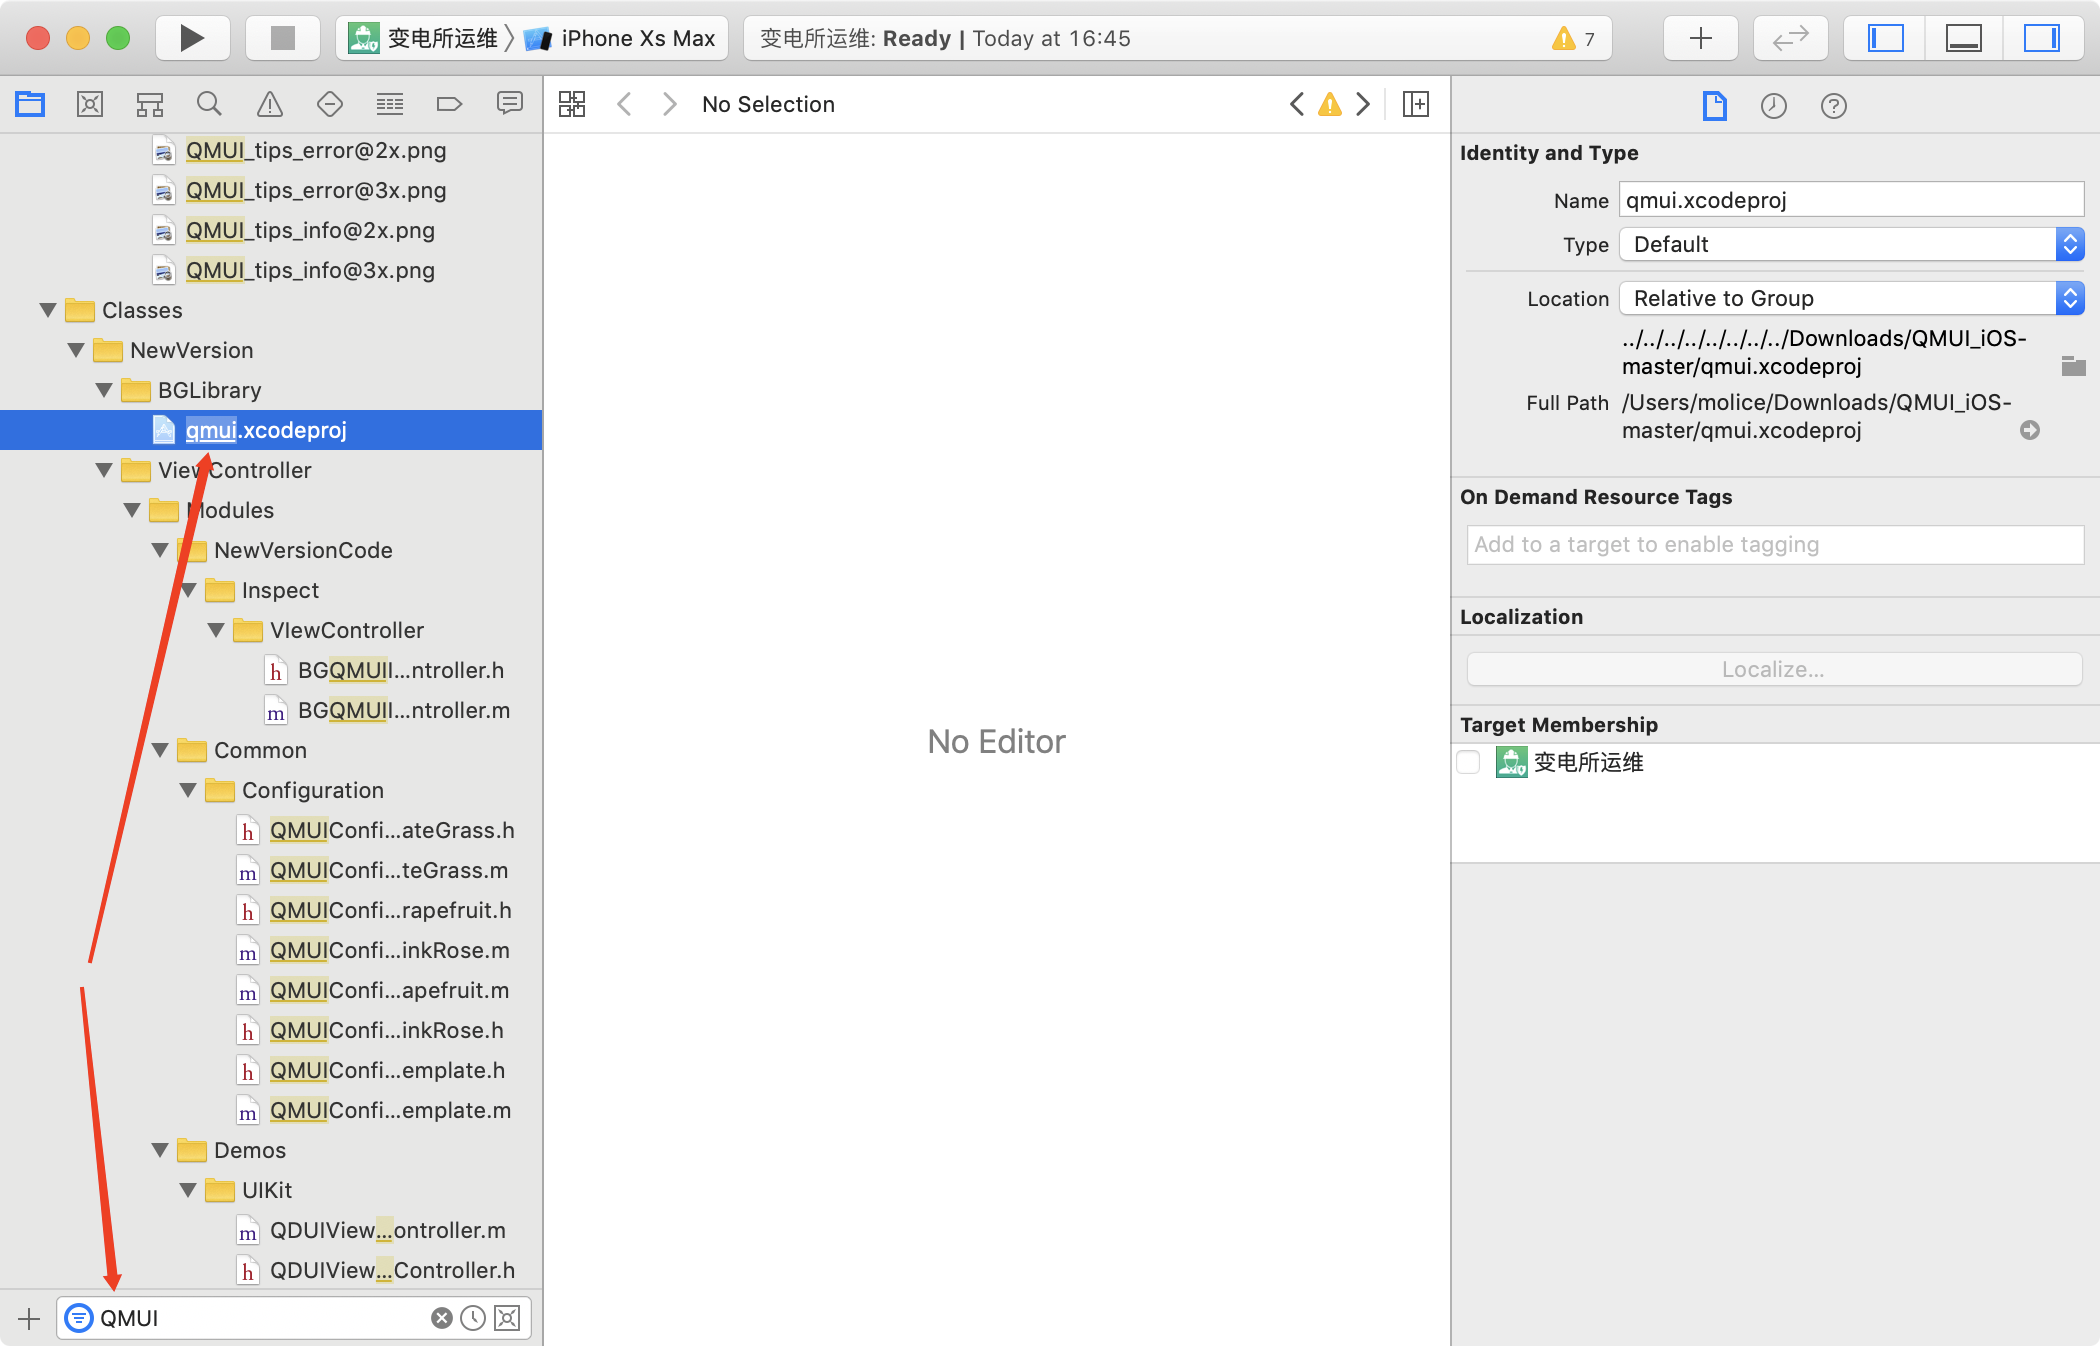Open Quick Help inspector question mark
The height and width of the screenshot is (1346, 2100).
pos(1833,106)
